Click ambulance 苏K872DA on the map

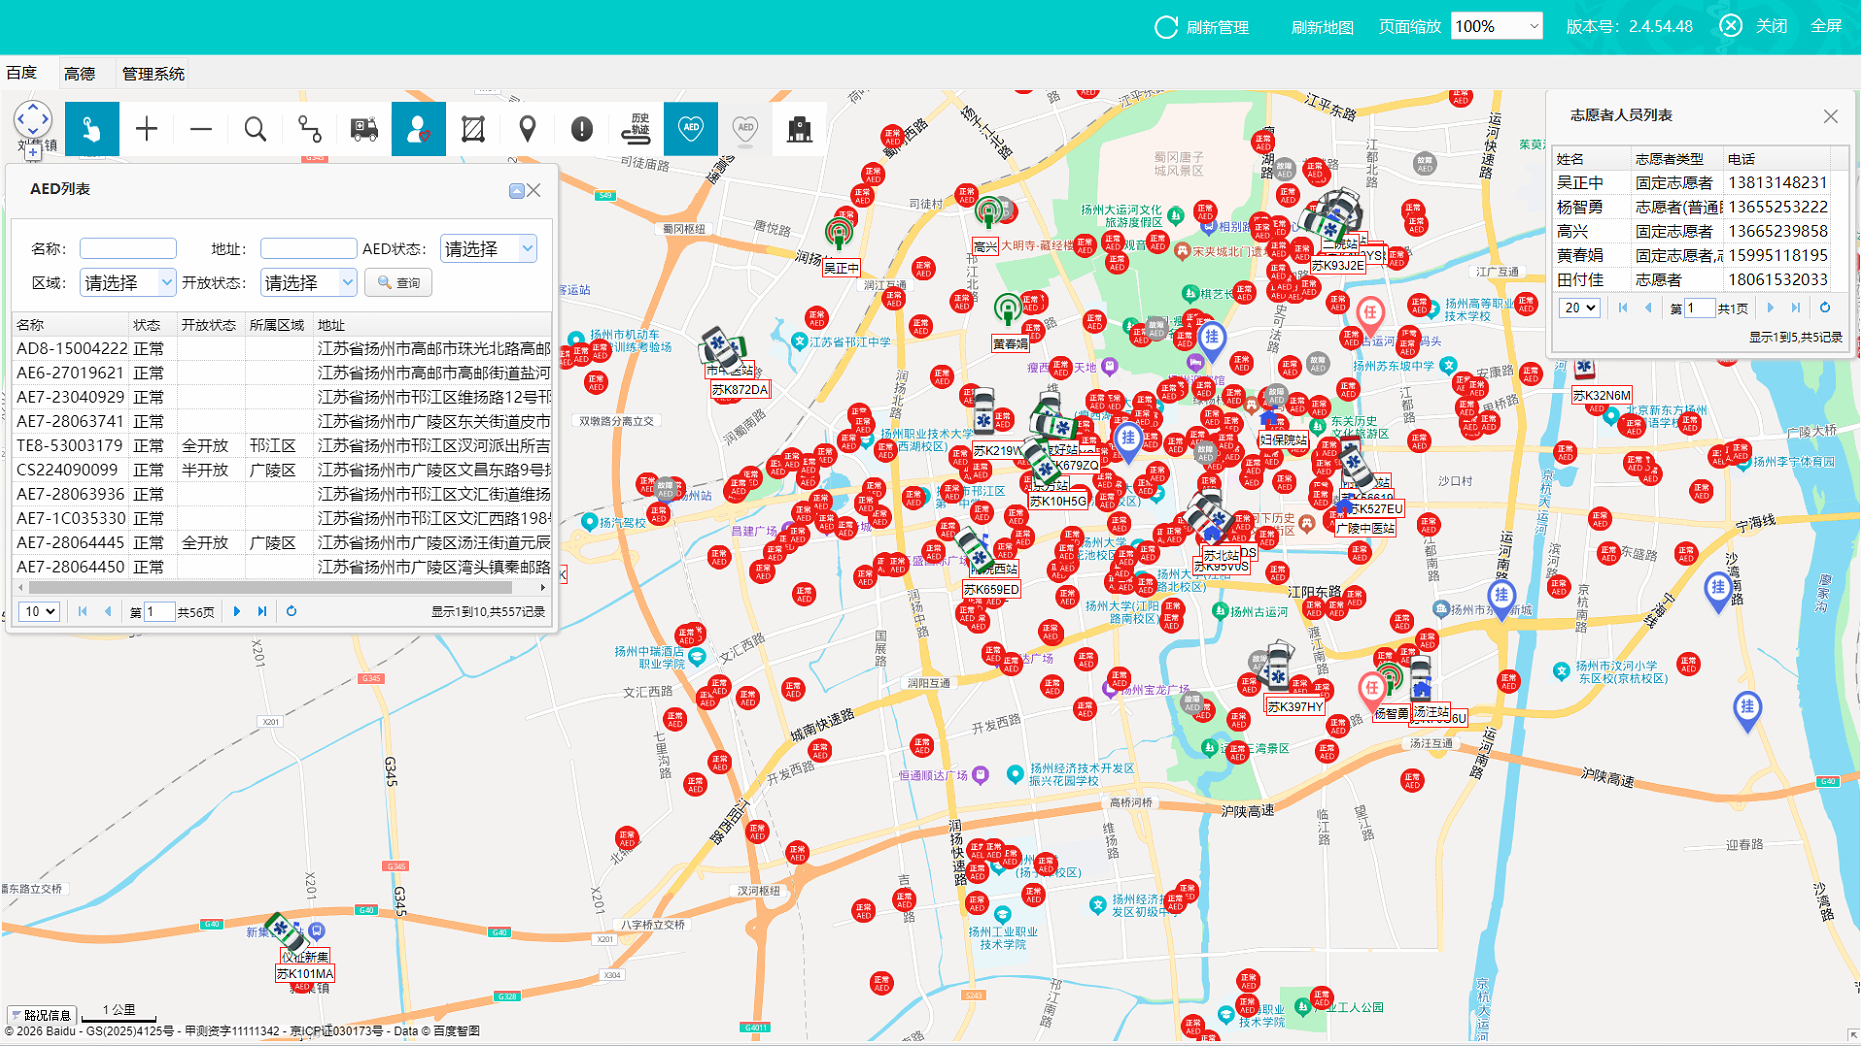722,349
